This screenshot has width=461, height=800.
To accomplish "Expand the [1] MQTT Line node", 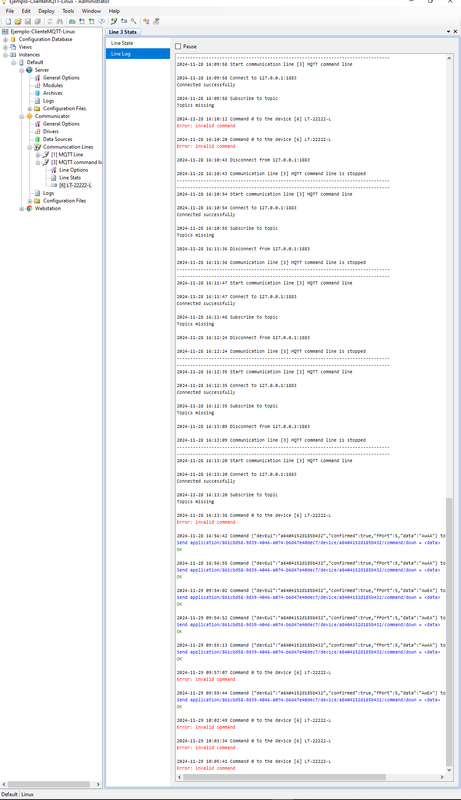I will coord(38,155).
